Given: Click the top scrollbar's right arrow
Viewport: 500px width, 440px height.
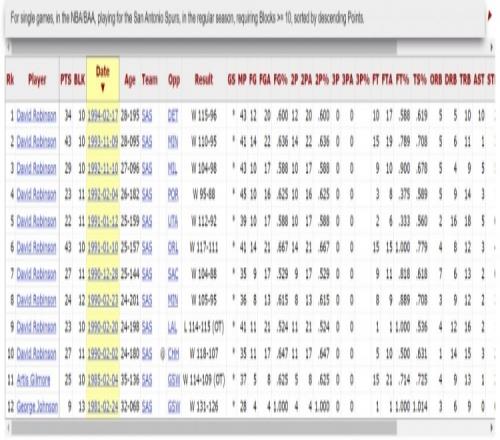Looking at the screenshot, I should point(492,47).
